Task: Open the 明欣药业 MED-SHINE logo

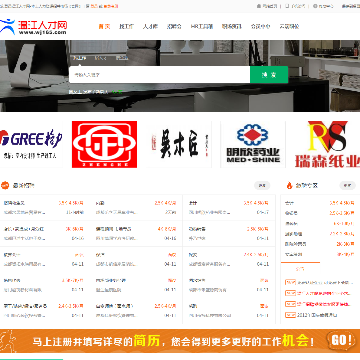Action: [x=253, y=144]
